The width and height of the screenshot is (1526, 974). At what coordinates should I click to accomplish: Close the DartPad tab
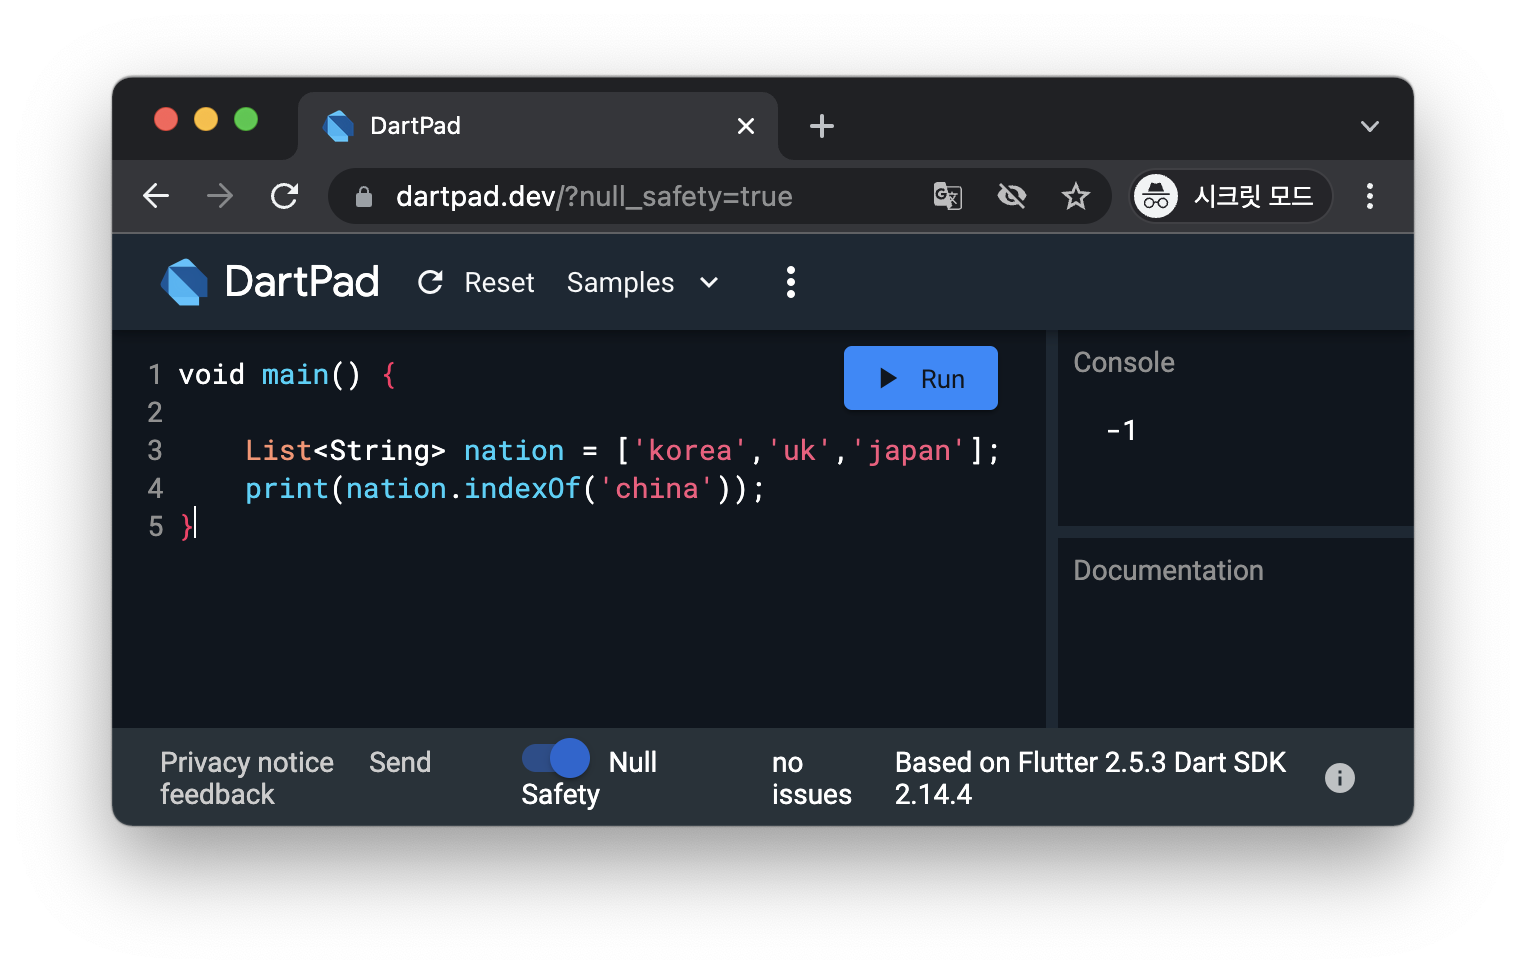(x=746, y=126)
